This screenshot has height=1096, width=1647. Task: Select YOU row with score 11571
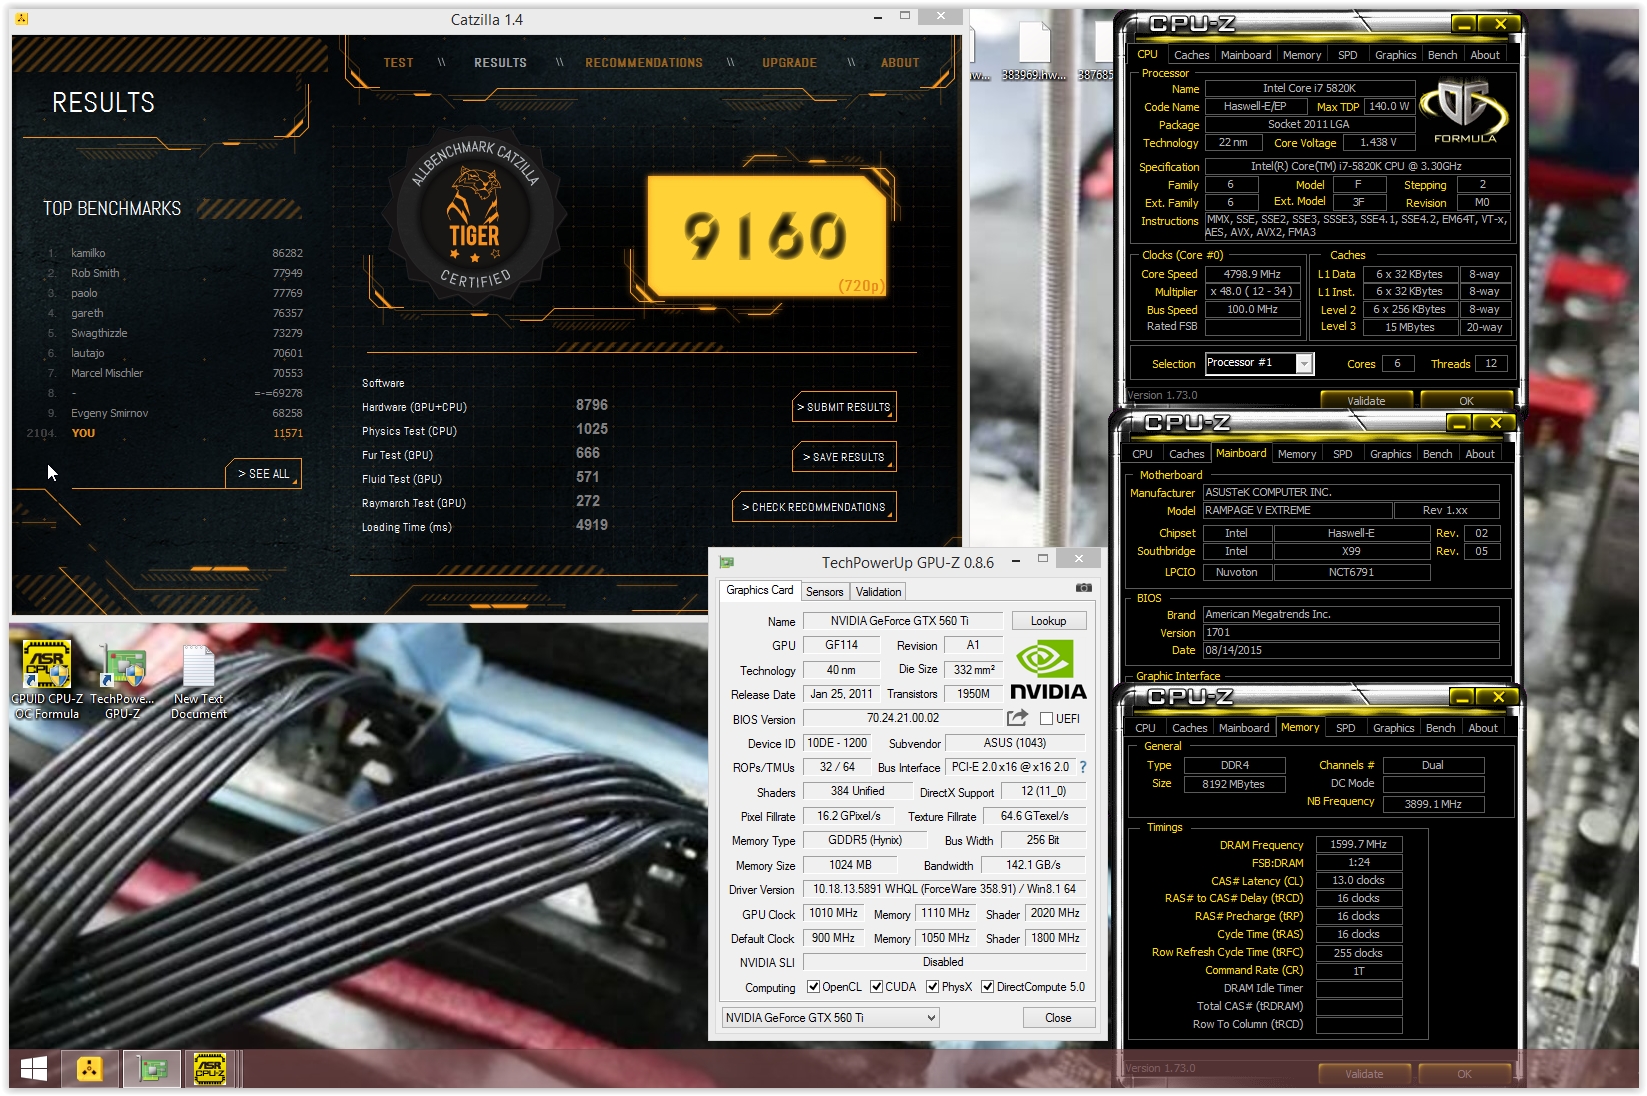[165, 433]
